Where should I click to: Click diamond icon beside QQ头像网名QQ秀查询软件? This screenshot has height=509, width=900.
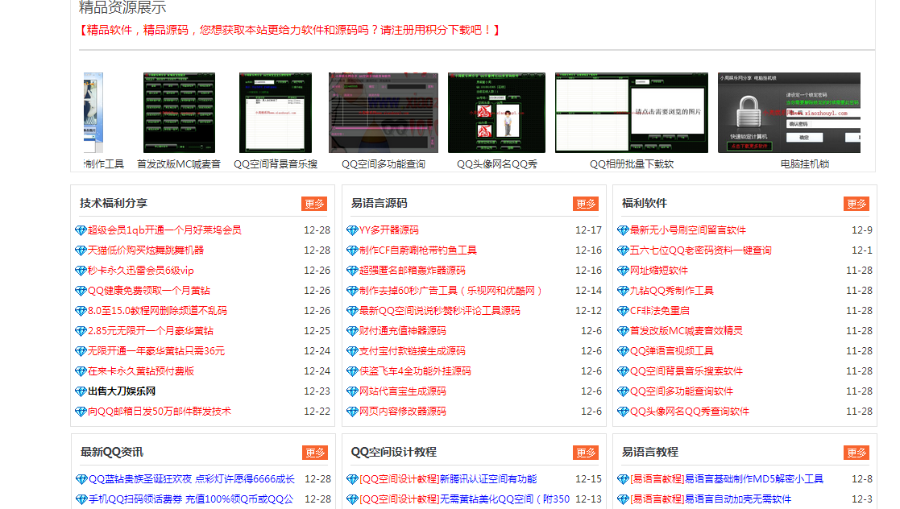pos(623,411)
